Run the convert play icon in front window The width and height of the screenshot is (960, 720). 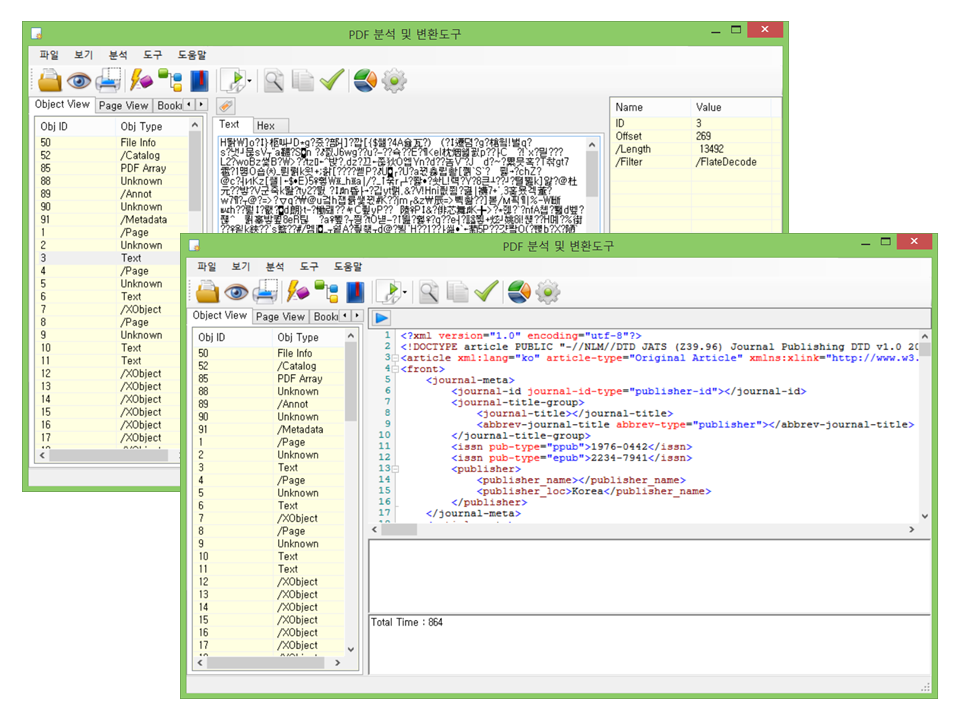click(389, 292)
